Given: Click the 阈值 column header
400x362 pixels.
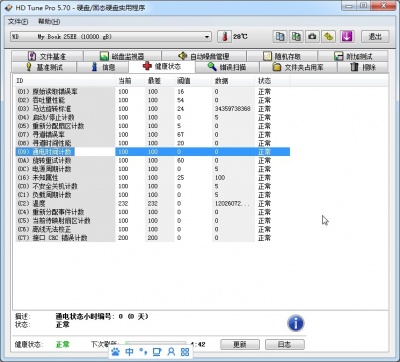Looking at the screenshot, I should 193,81.
